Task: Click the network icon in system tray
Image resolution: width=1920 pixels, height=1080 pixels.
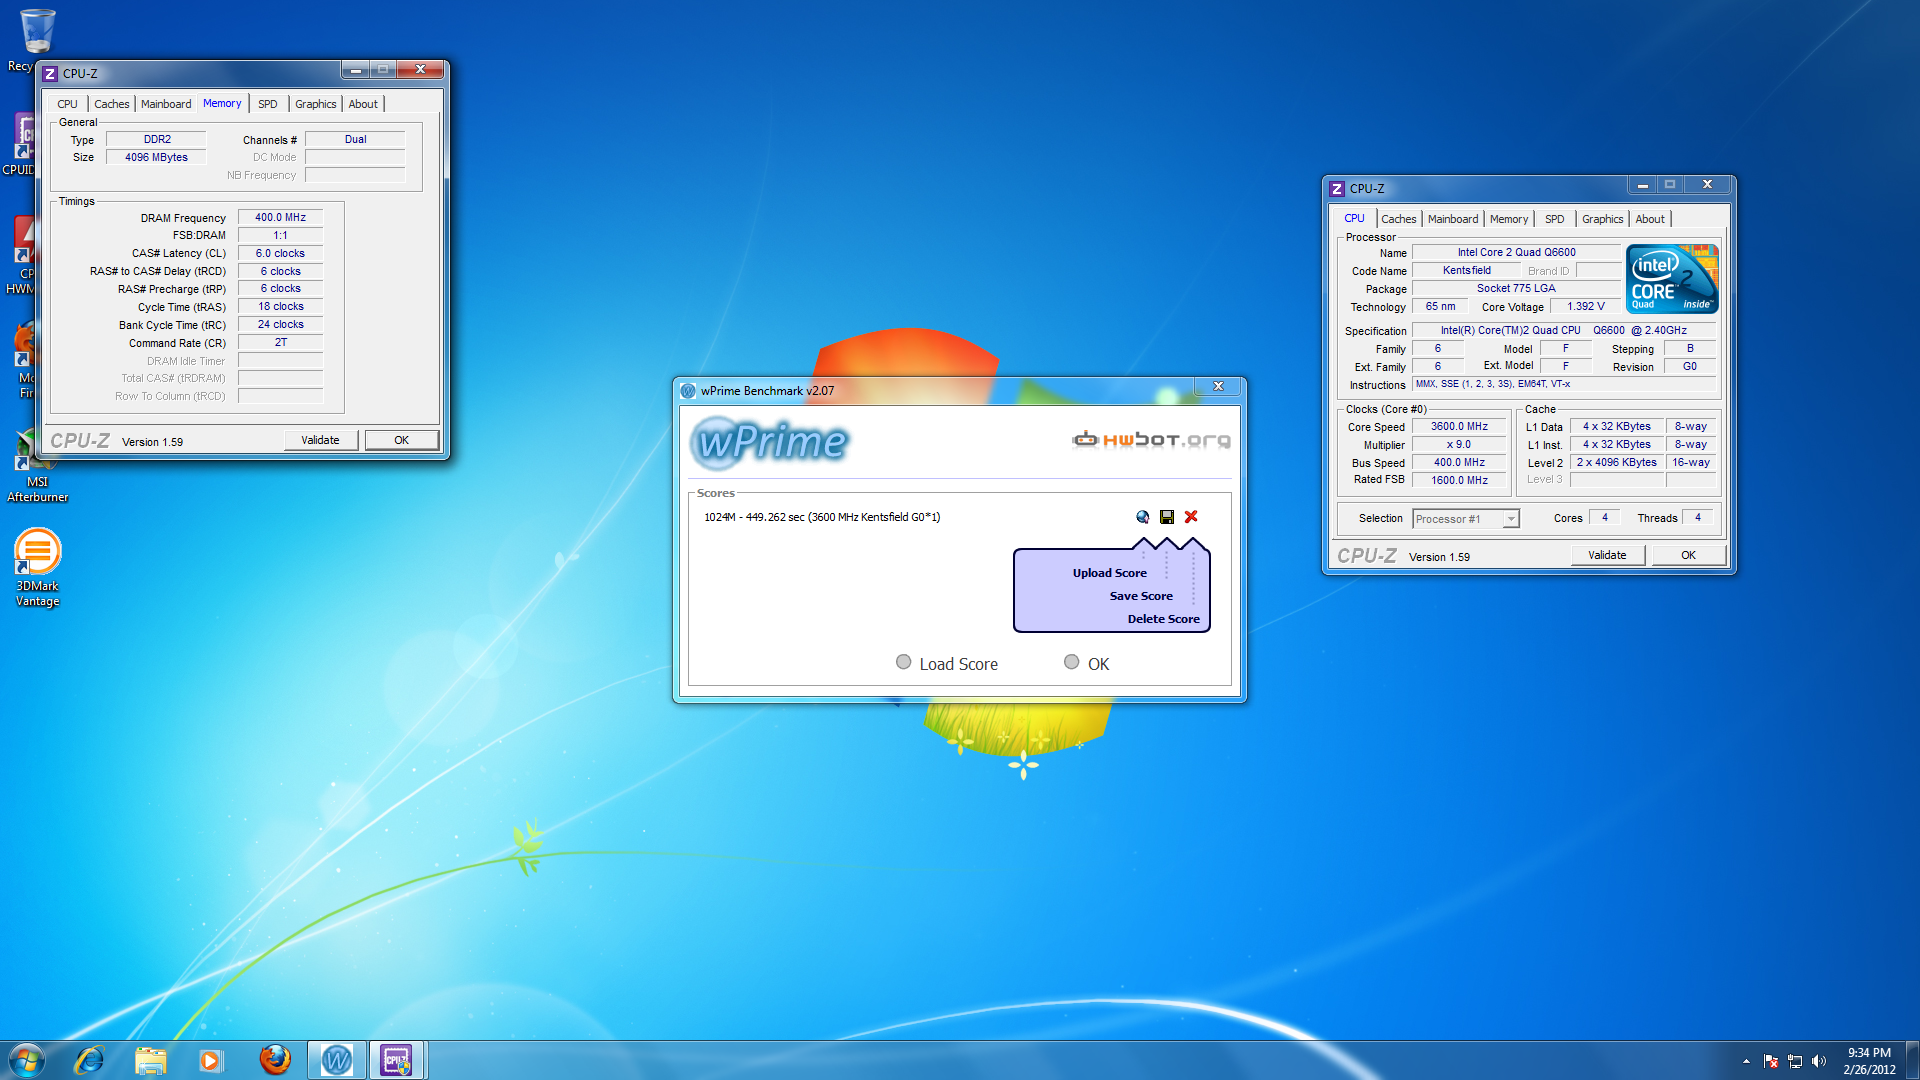Action: [x=1795, y=1061]
